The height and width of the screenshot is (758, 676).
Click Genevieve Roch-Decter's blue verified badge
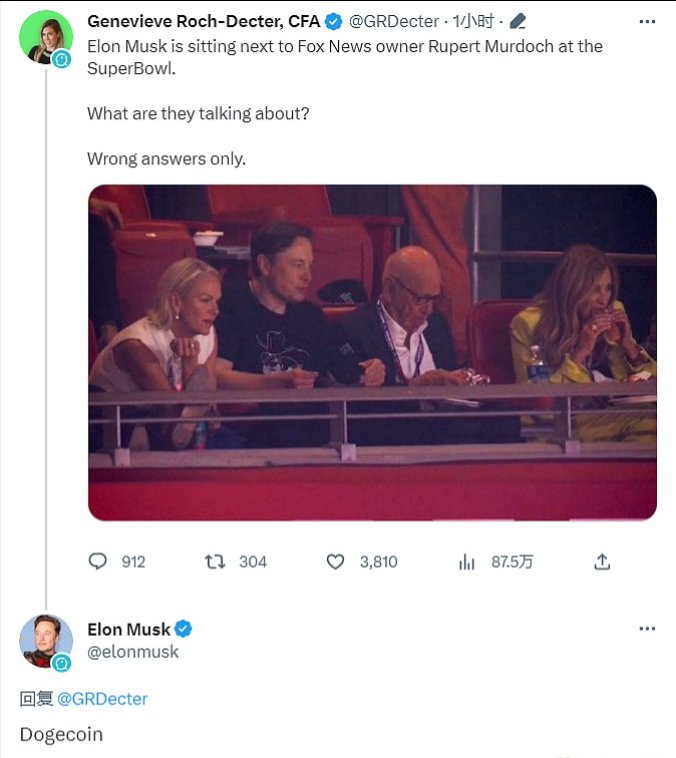coord(335,21)
